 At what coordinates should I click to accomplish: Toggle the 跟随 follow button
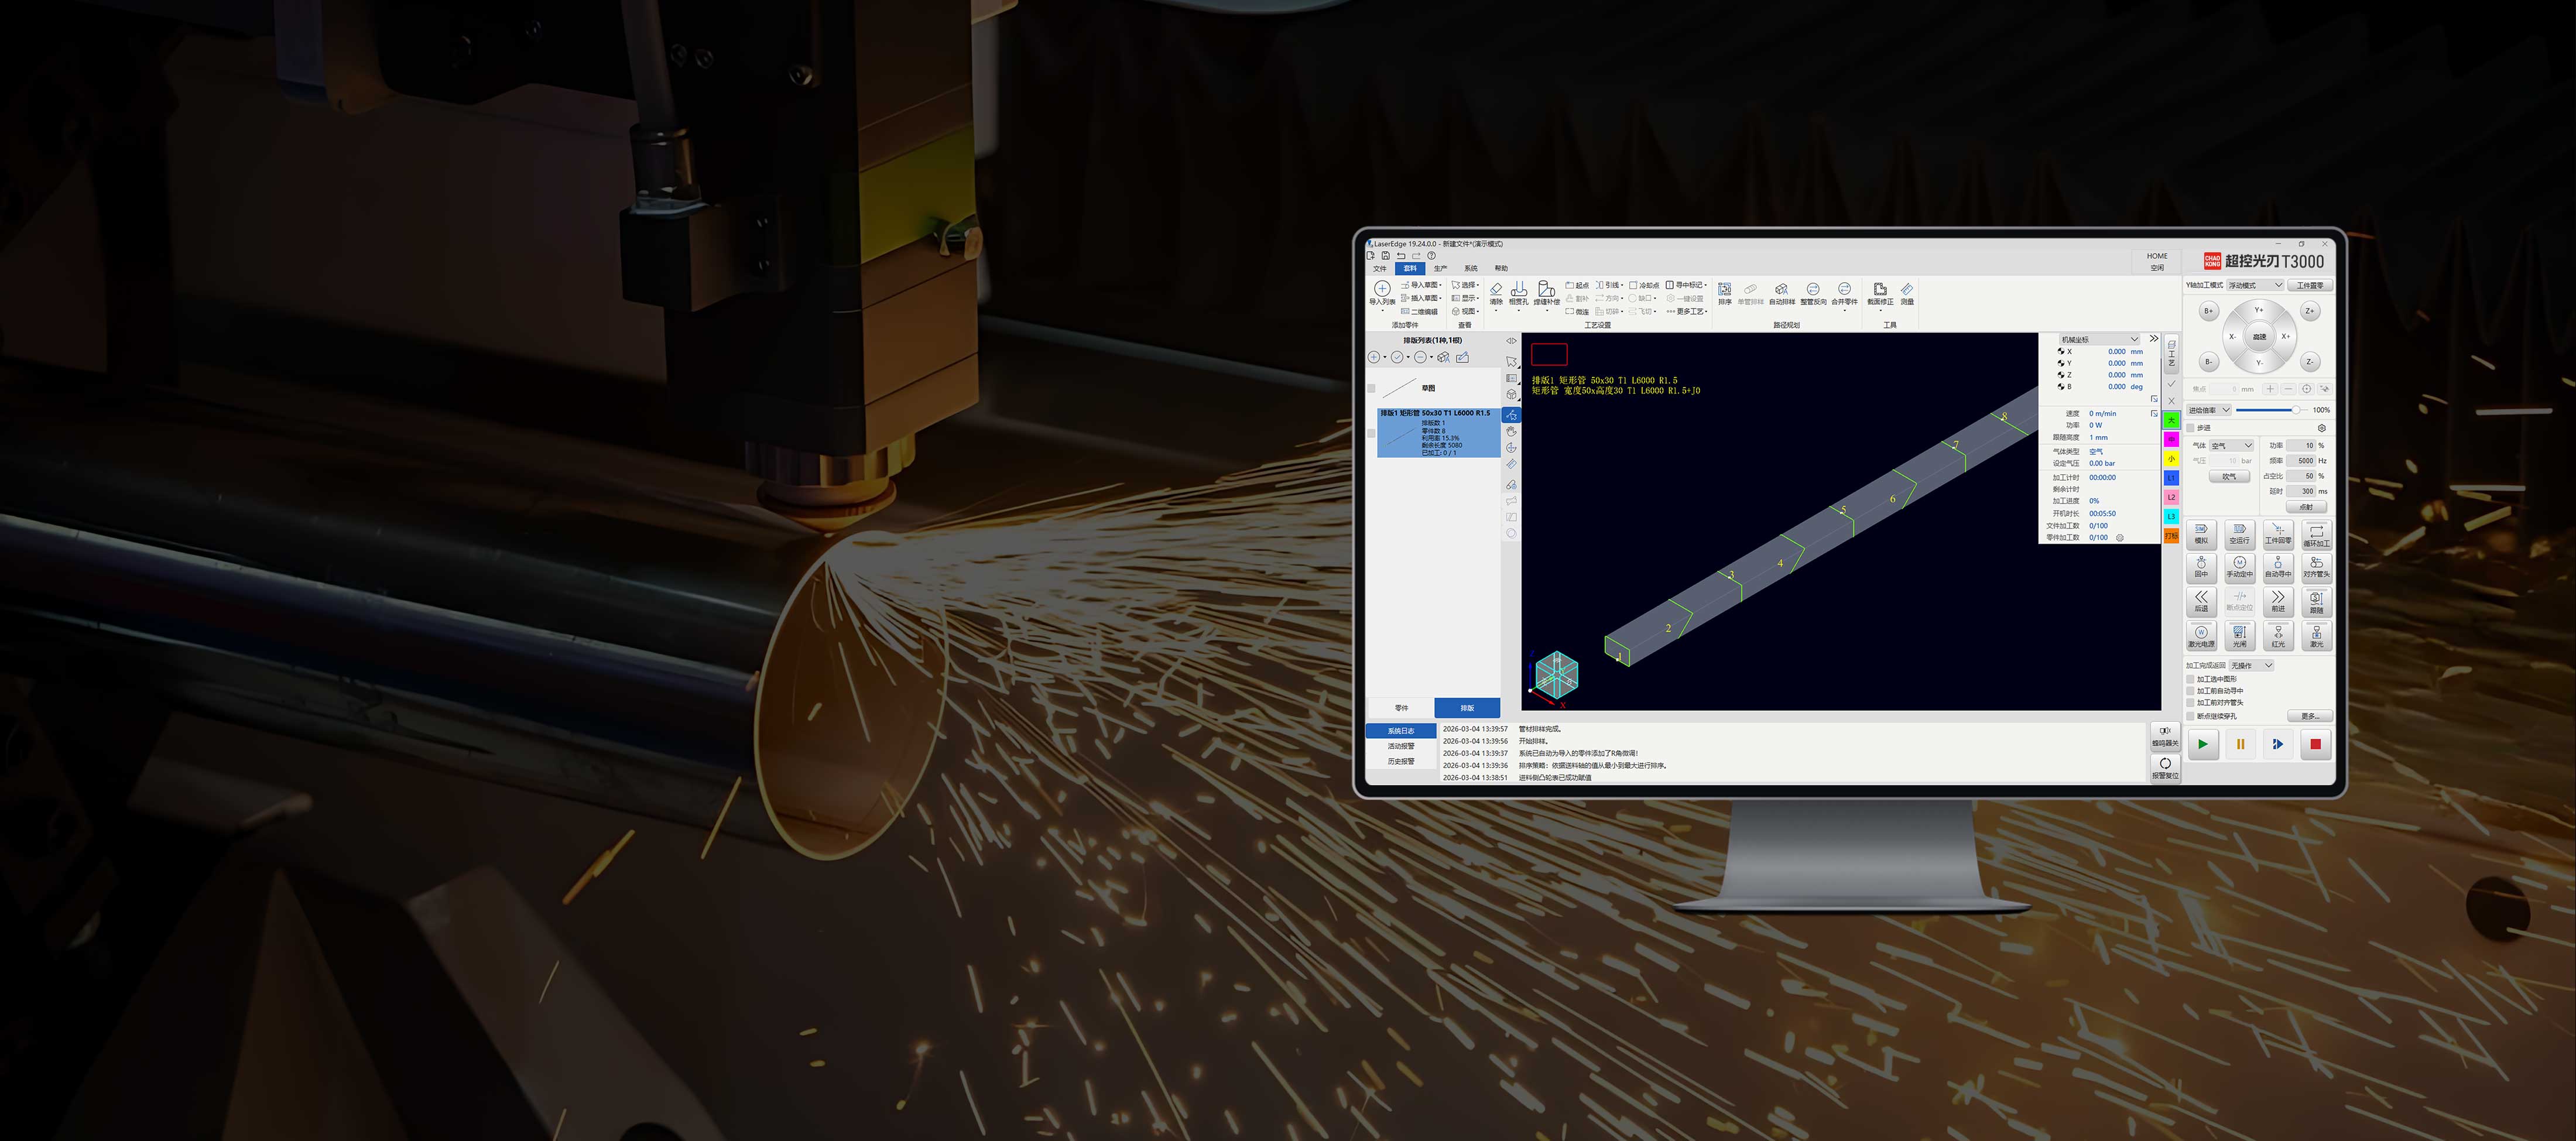[x=2316, y=601]
